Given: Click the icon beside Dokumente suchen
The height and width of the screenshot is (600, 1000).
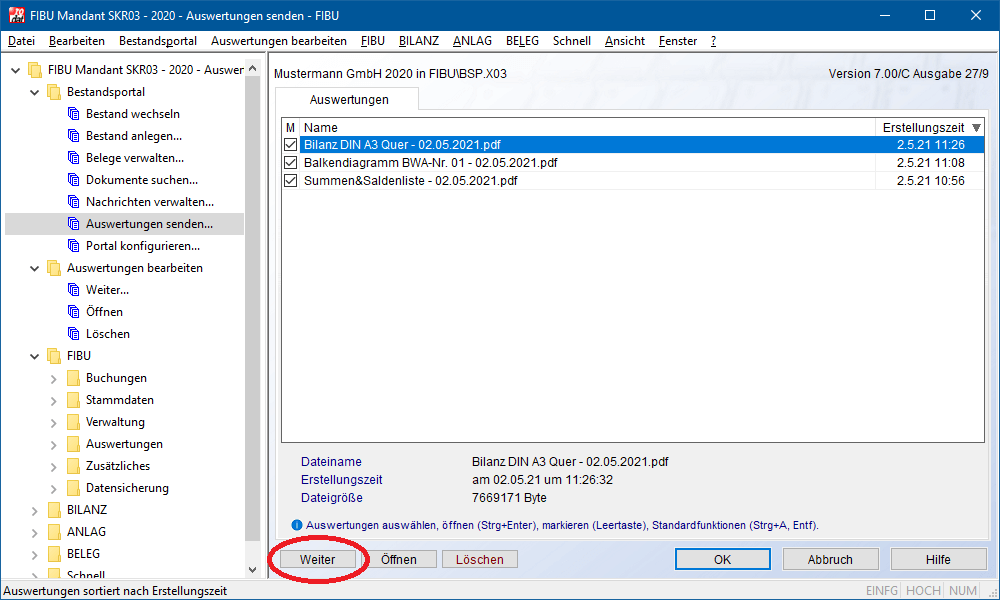Looking at the screenshot, I should point(73,180).
